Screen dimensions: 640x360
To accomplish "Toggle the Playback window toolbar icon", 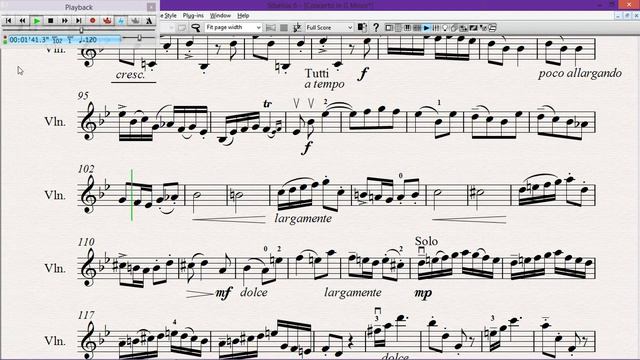I will pyautogui.click(x=426, y=28).
